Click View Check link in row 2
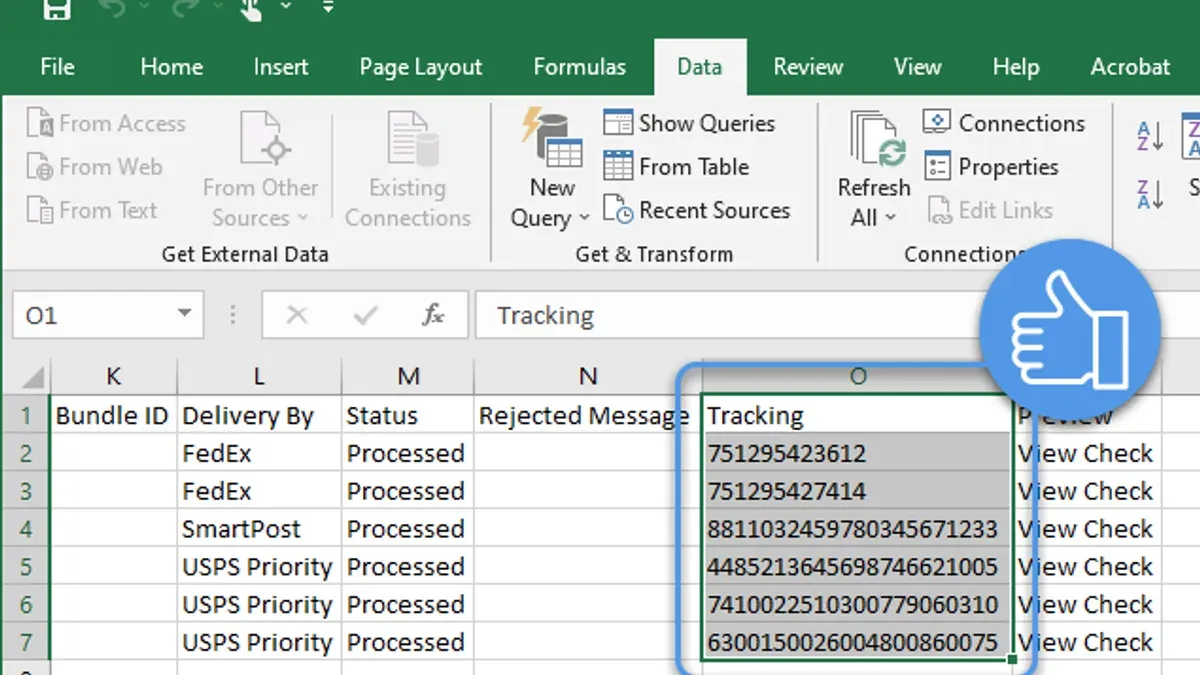 click(x=1085, y=454)
